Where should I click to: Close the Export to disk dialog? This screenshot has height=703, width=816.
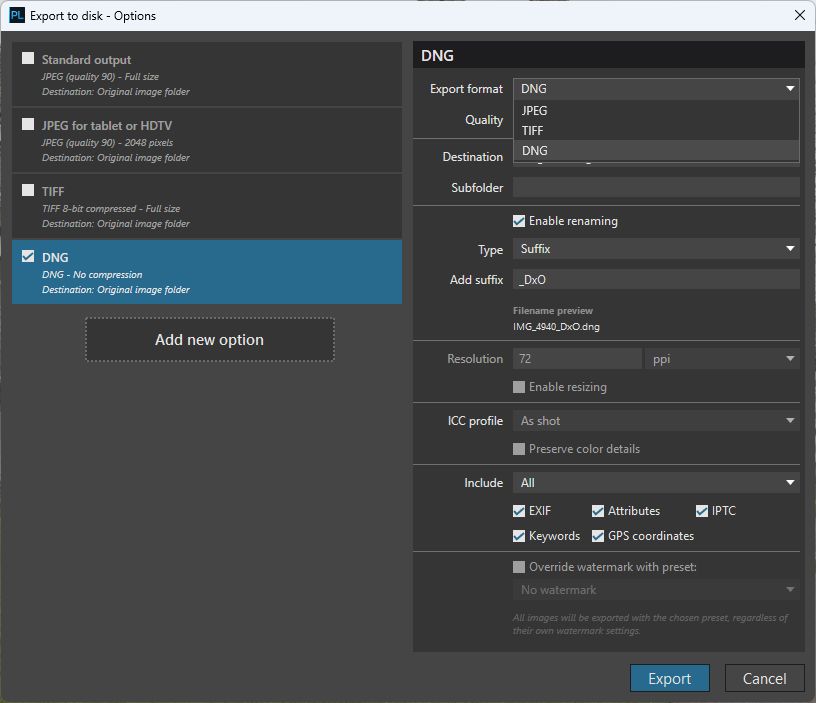799,16
